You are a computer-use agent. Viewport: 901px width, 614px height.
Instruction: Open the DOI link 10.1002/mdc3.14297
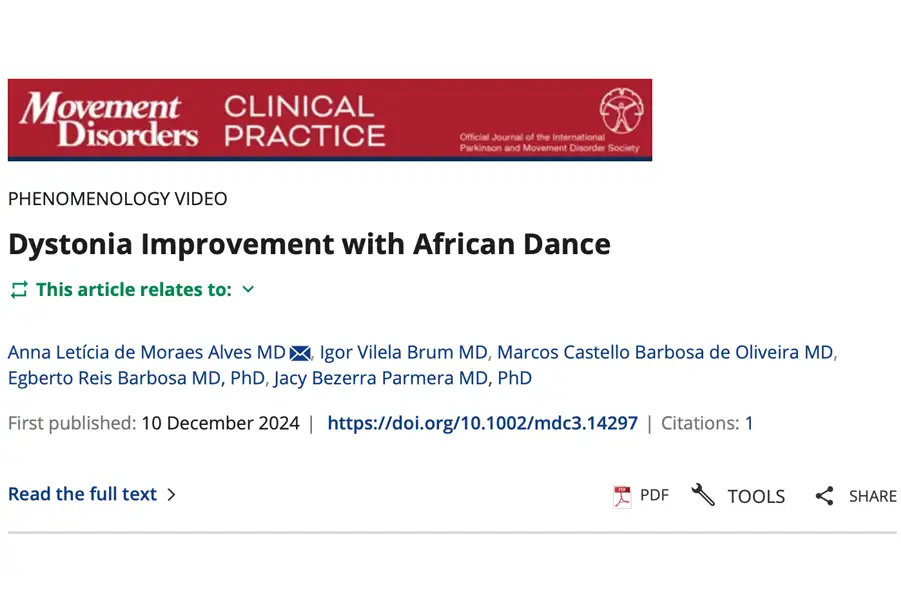[482, 423]
